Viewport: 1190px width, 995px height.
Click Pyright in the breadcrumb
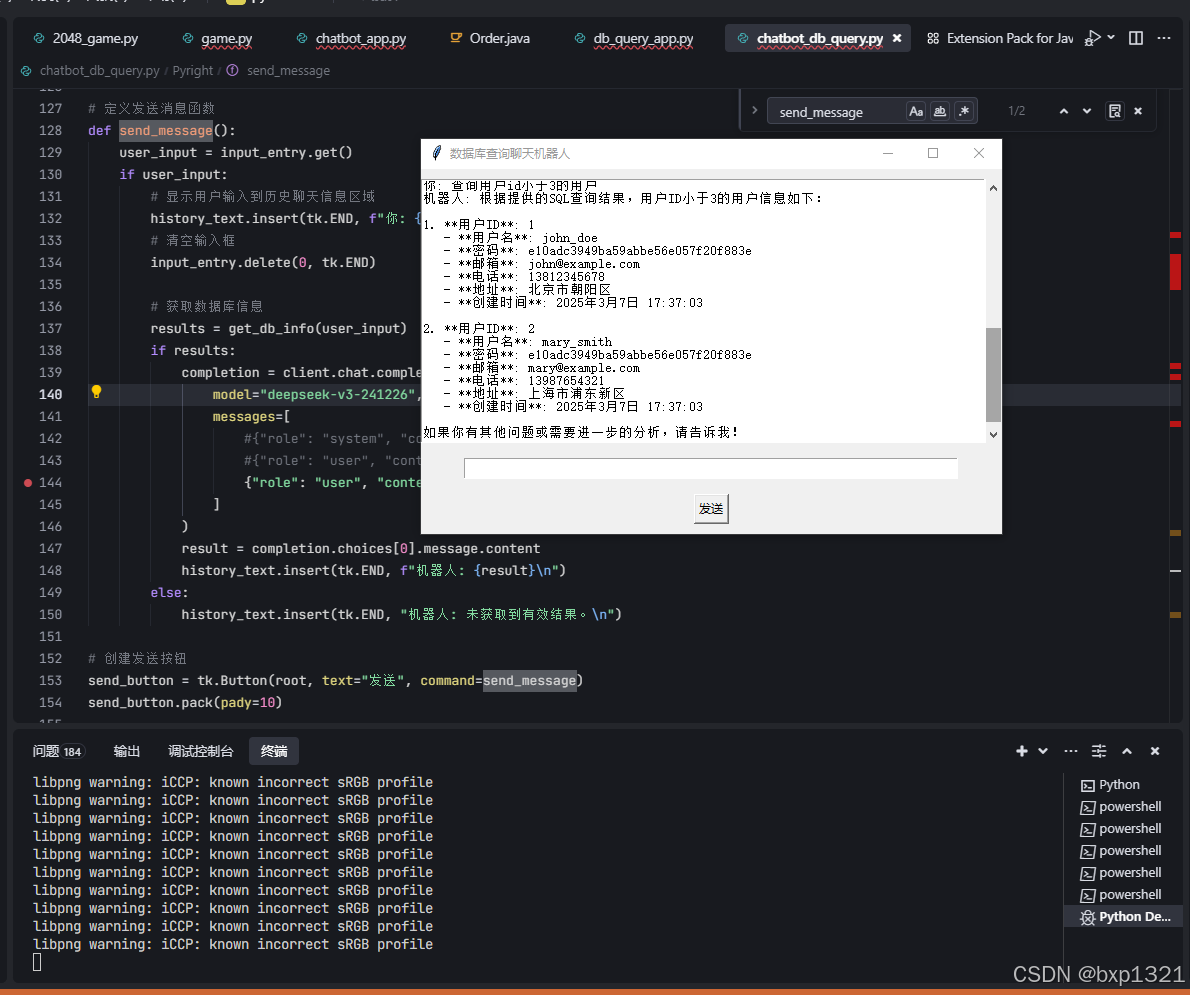point(193,71)
